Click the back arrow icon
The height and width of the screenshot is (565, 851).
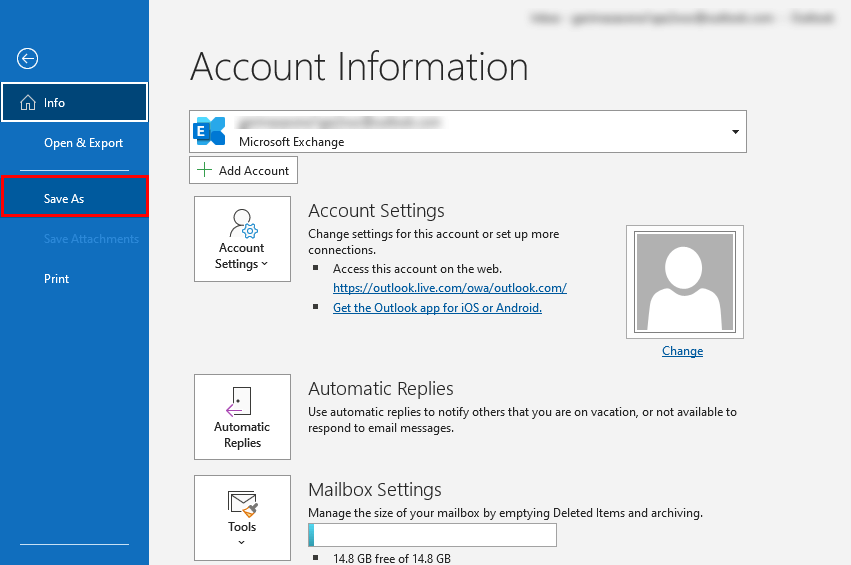pyautogui.click(x=27, y=59)
